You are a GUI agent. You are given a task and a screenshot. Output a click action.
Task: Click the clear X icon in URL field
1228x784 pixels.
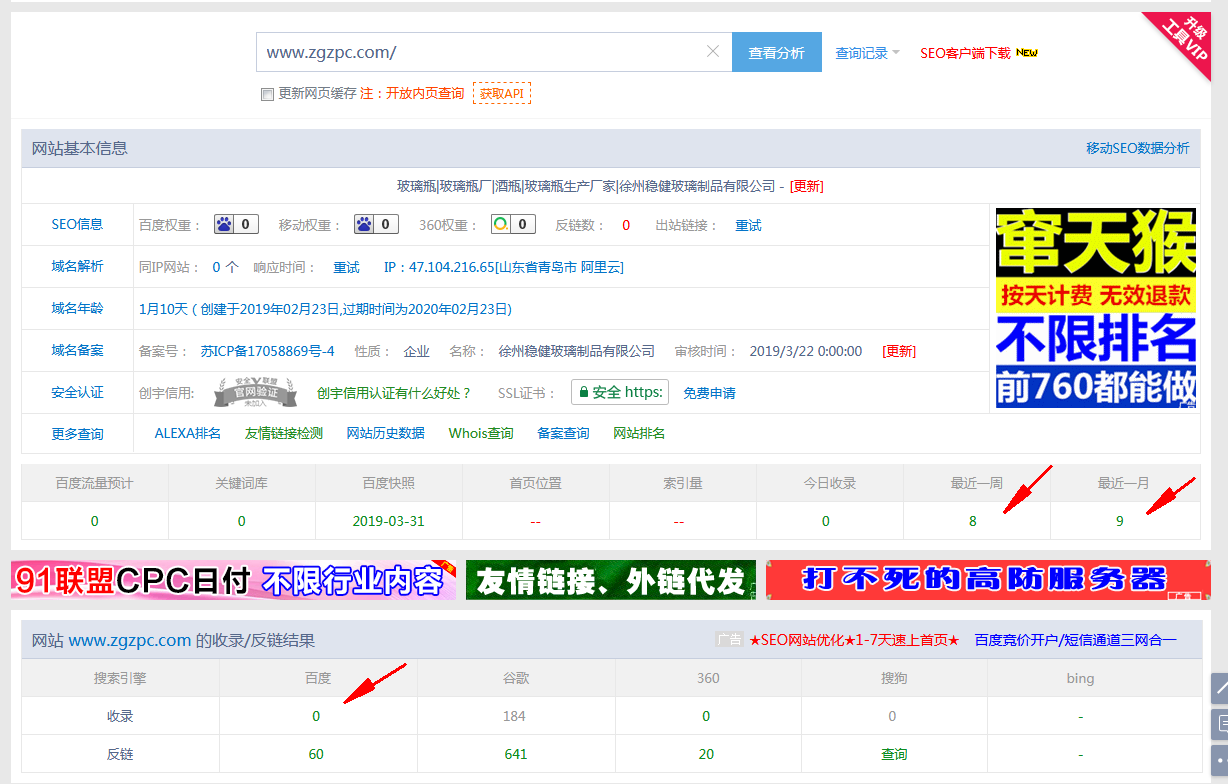[x=713, y=52]
